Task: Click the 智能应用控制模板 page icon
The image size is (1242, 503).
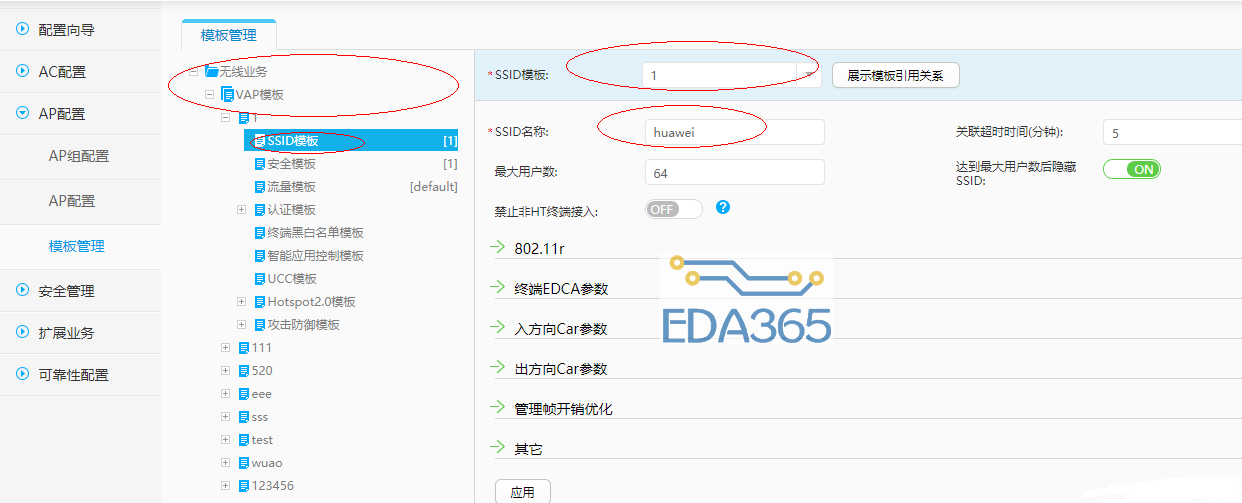Action: point(260,256)
